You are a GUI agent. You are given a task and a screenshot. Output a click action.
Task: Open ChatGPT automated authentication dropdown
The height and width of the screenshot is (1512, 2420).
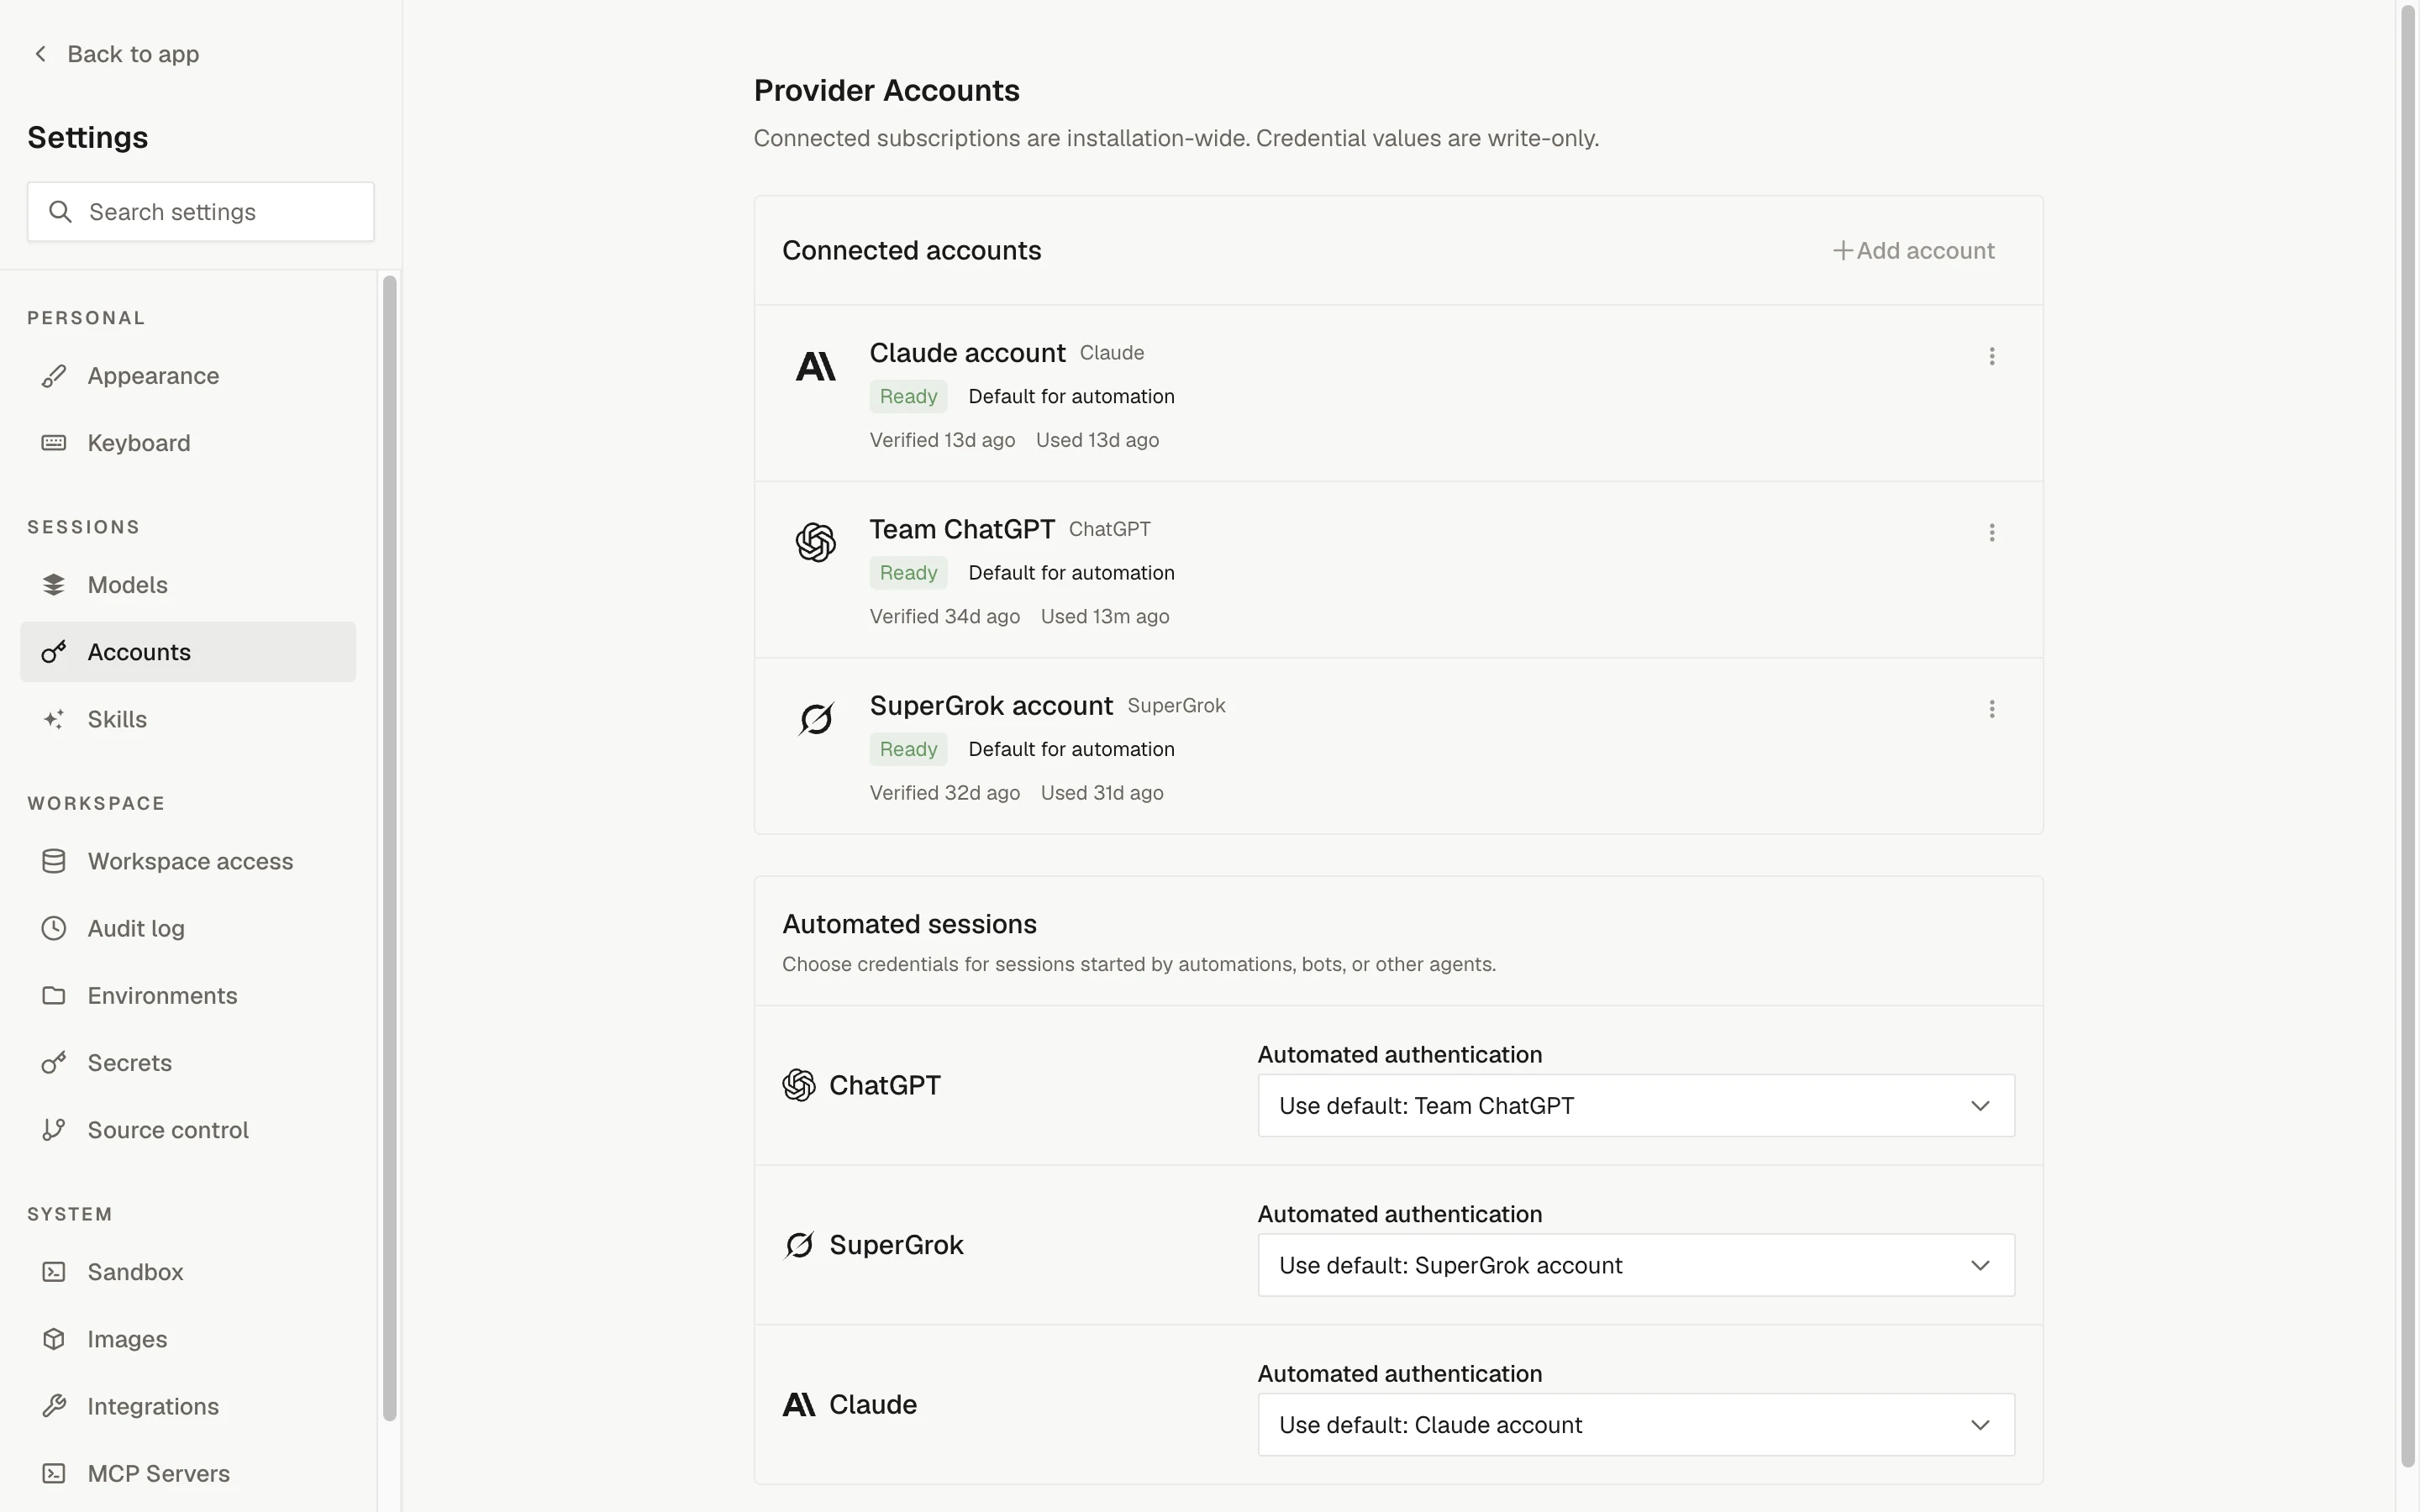pyautogui.click(x=1635, y=1106)
